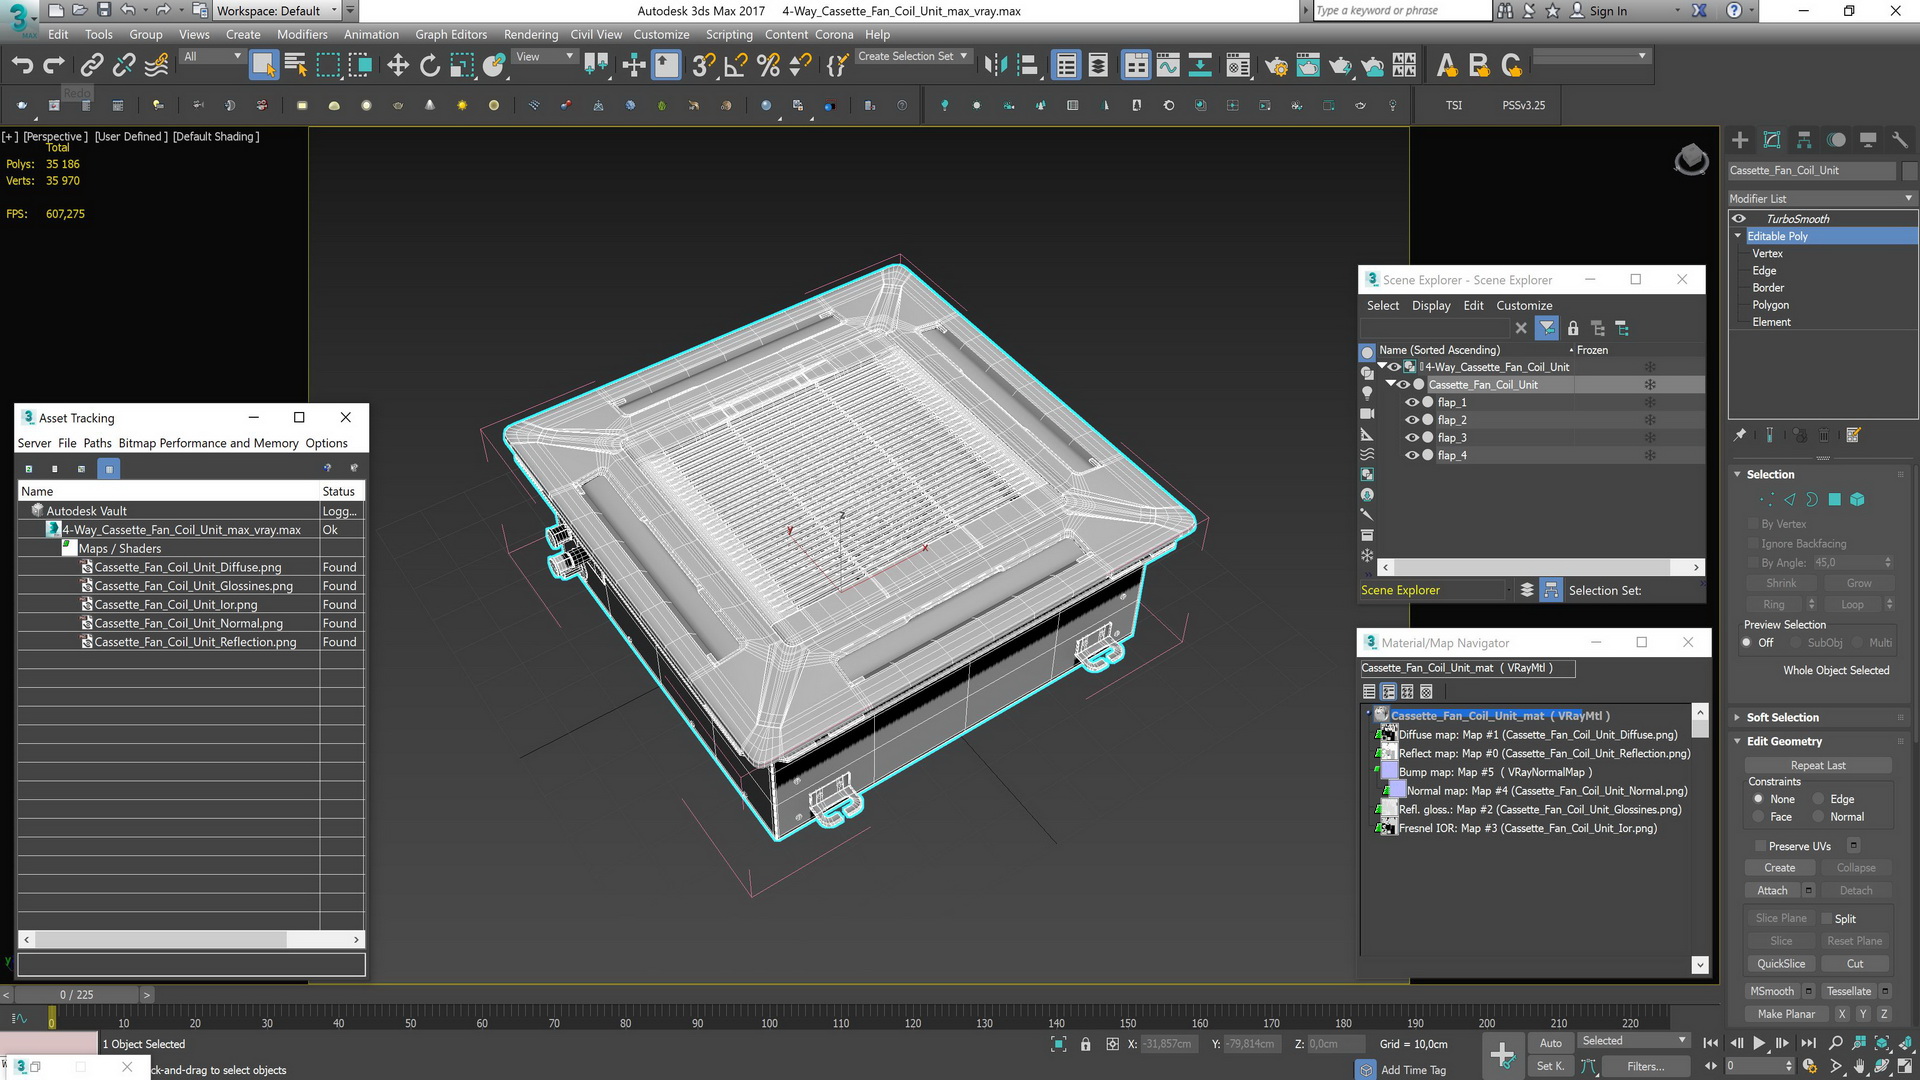Choose the Select and Move tool
Image resolution: width=1920 pixels, height=1080 pixels.
[x=398, y=66]
